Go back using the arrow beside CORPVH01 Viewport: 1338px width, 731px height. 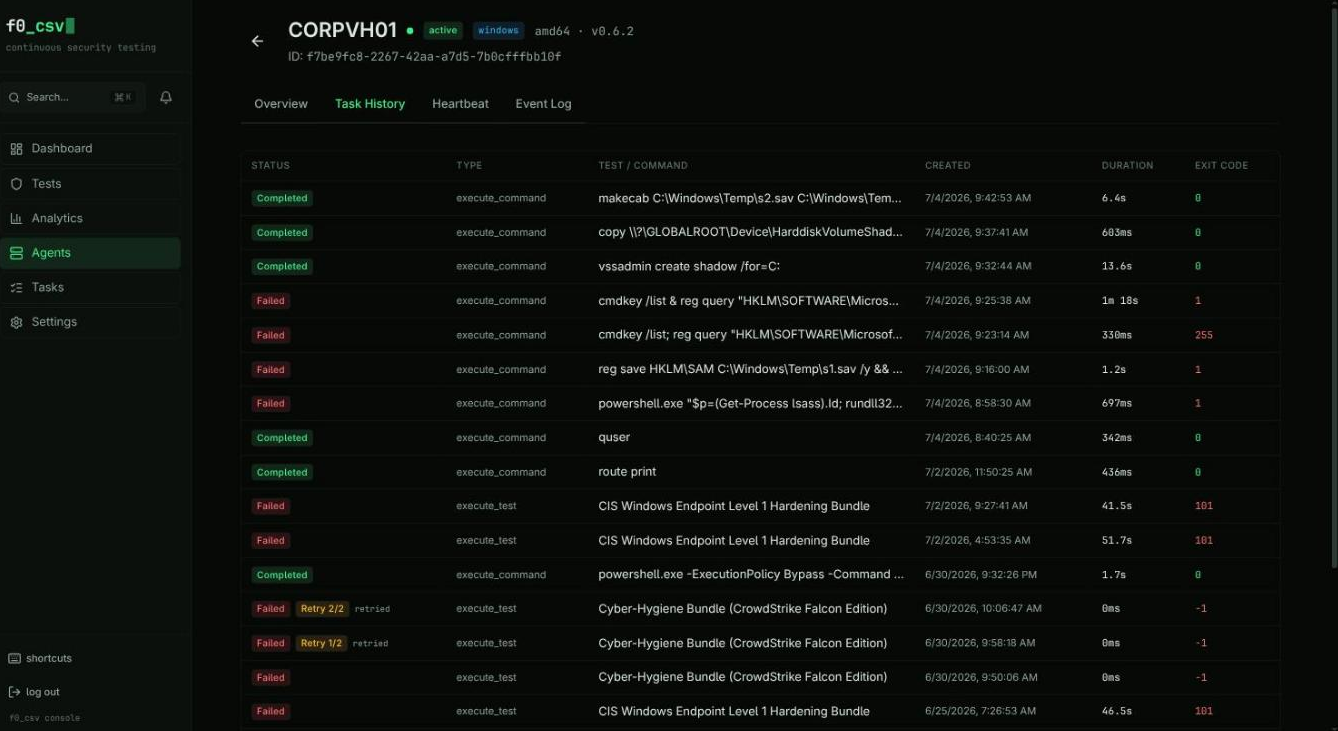tap(257, 41)
